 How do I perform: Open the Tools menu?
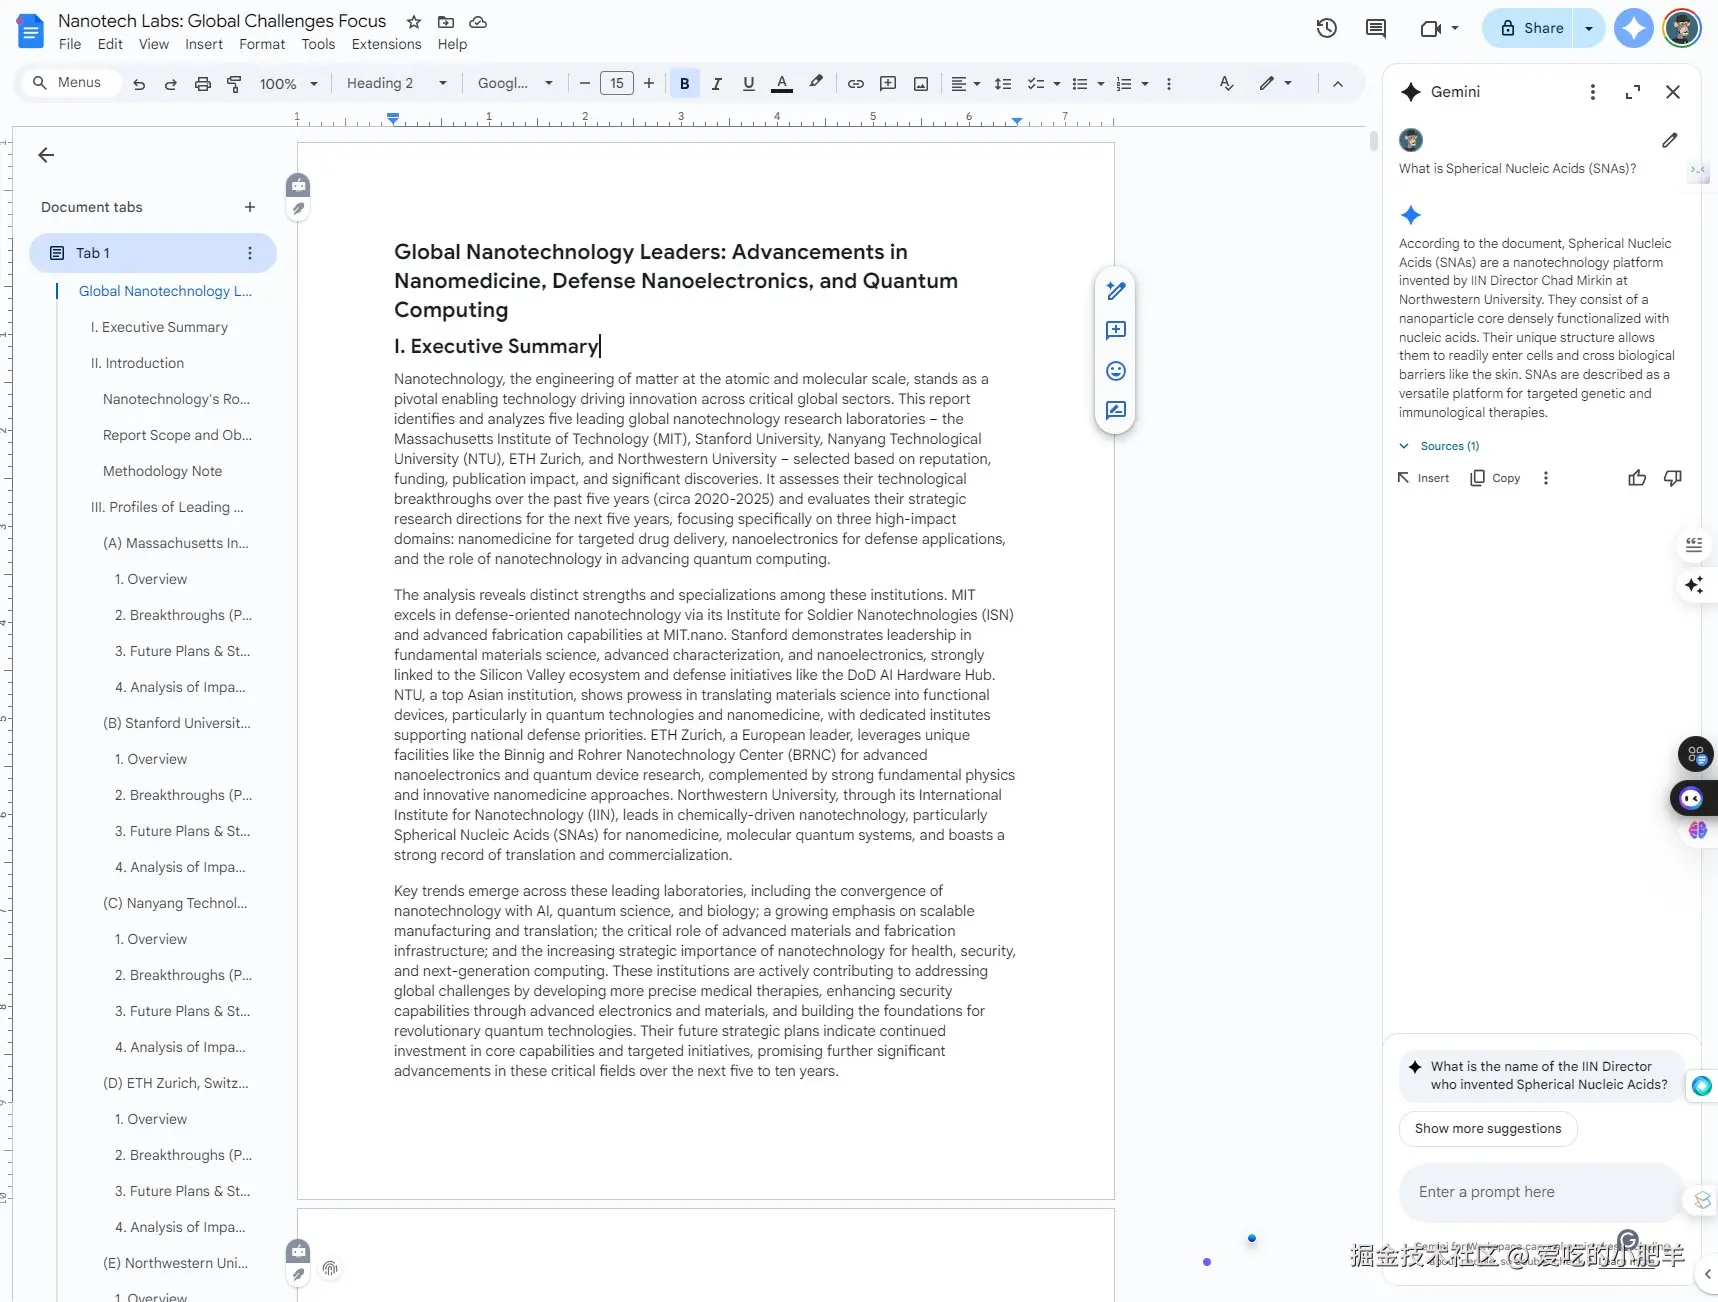tap(318, 44)
